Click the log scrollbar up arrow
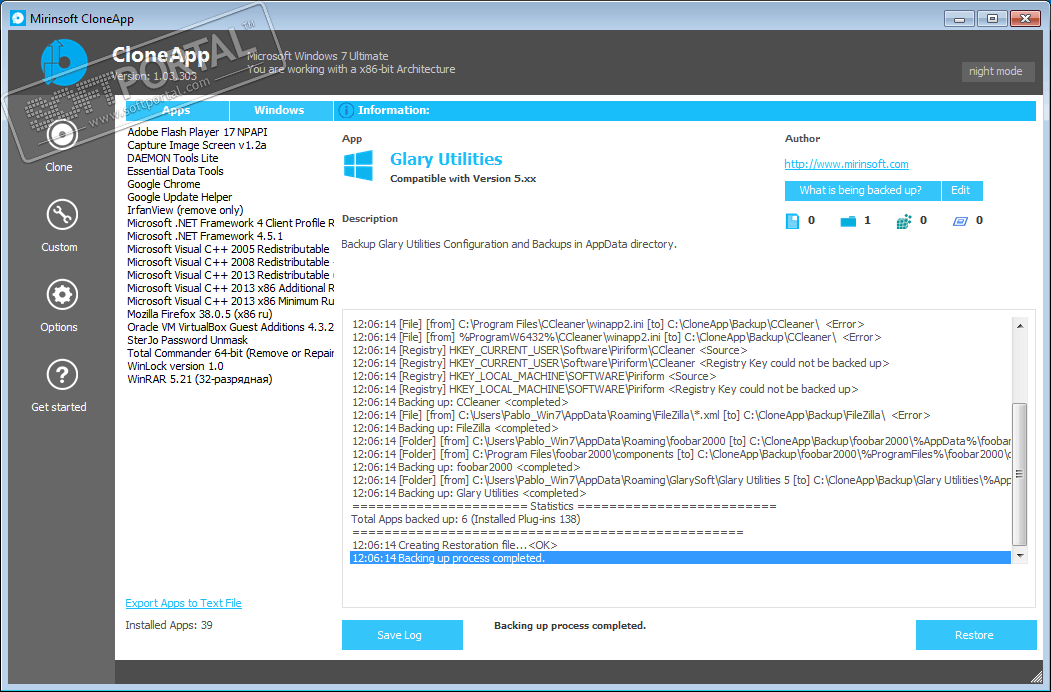This screenshot has height=692, width=1051. click(1020, 326)
